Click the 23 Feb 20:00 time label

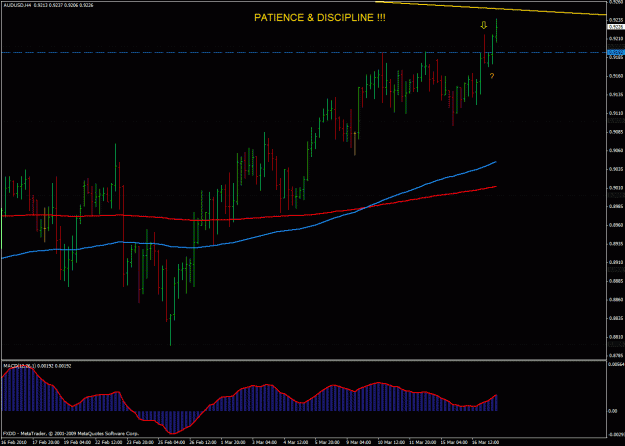click(x=140, y=442)
